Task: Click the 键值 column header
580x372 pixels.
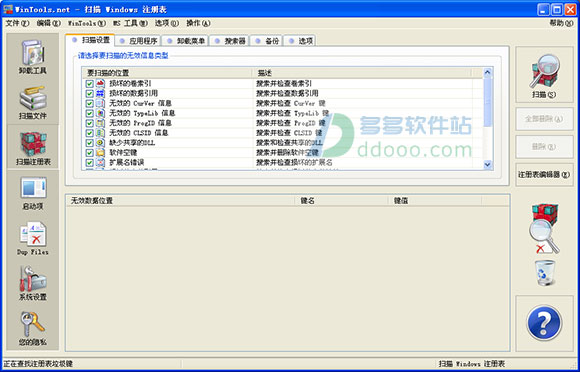Action: coord(435,201)
